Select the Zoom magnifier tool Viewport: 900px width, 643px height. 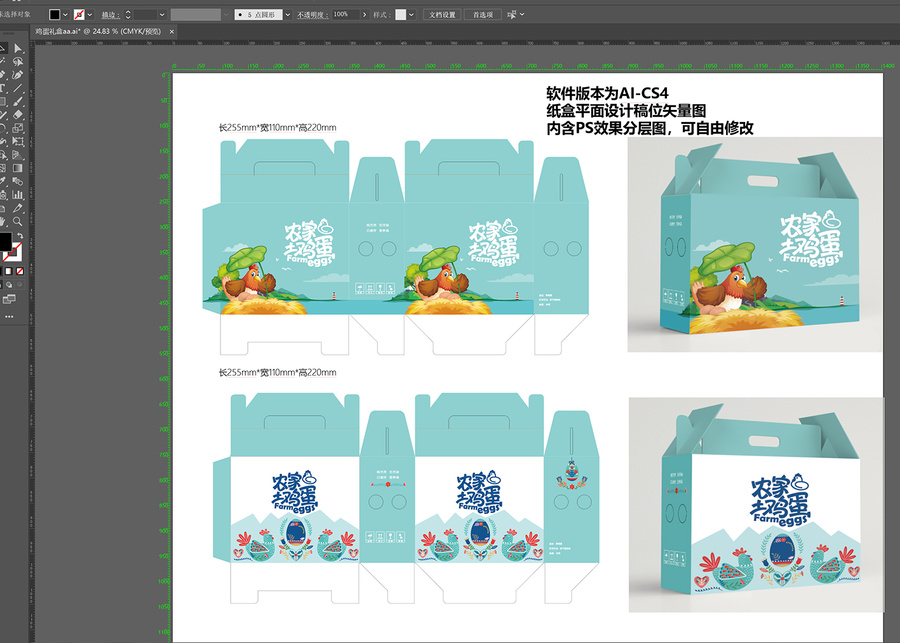(18, 221)
